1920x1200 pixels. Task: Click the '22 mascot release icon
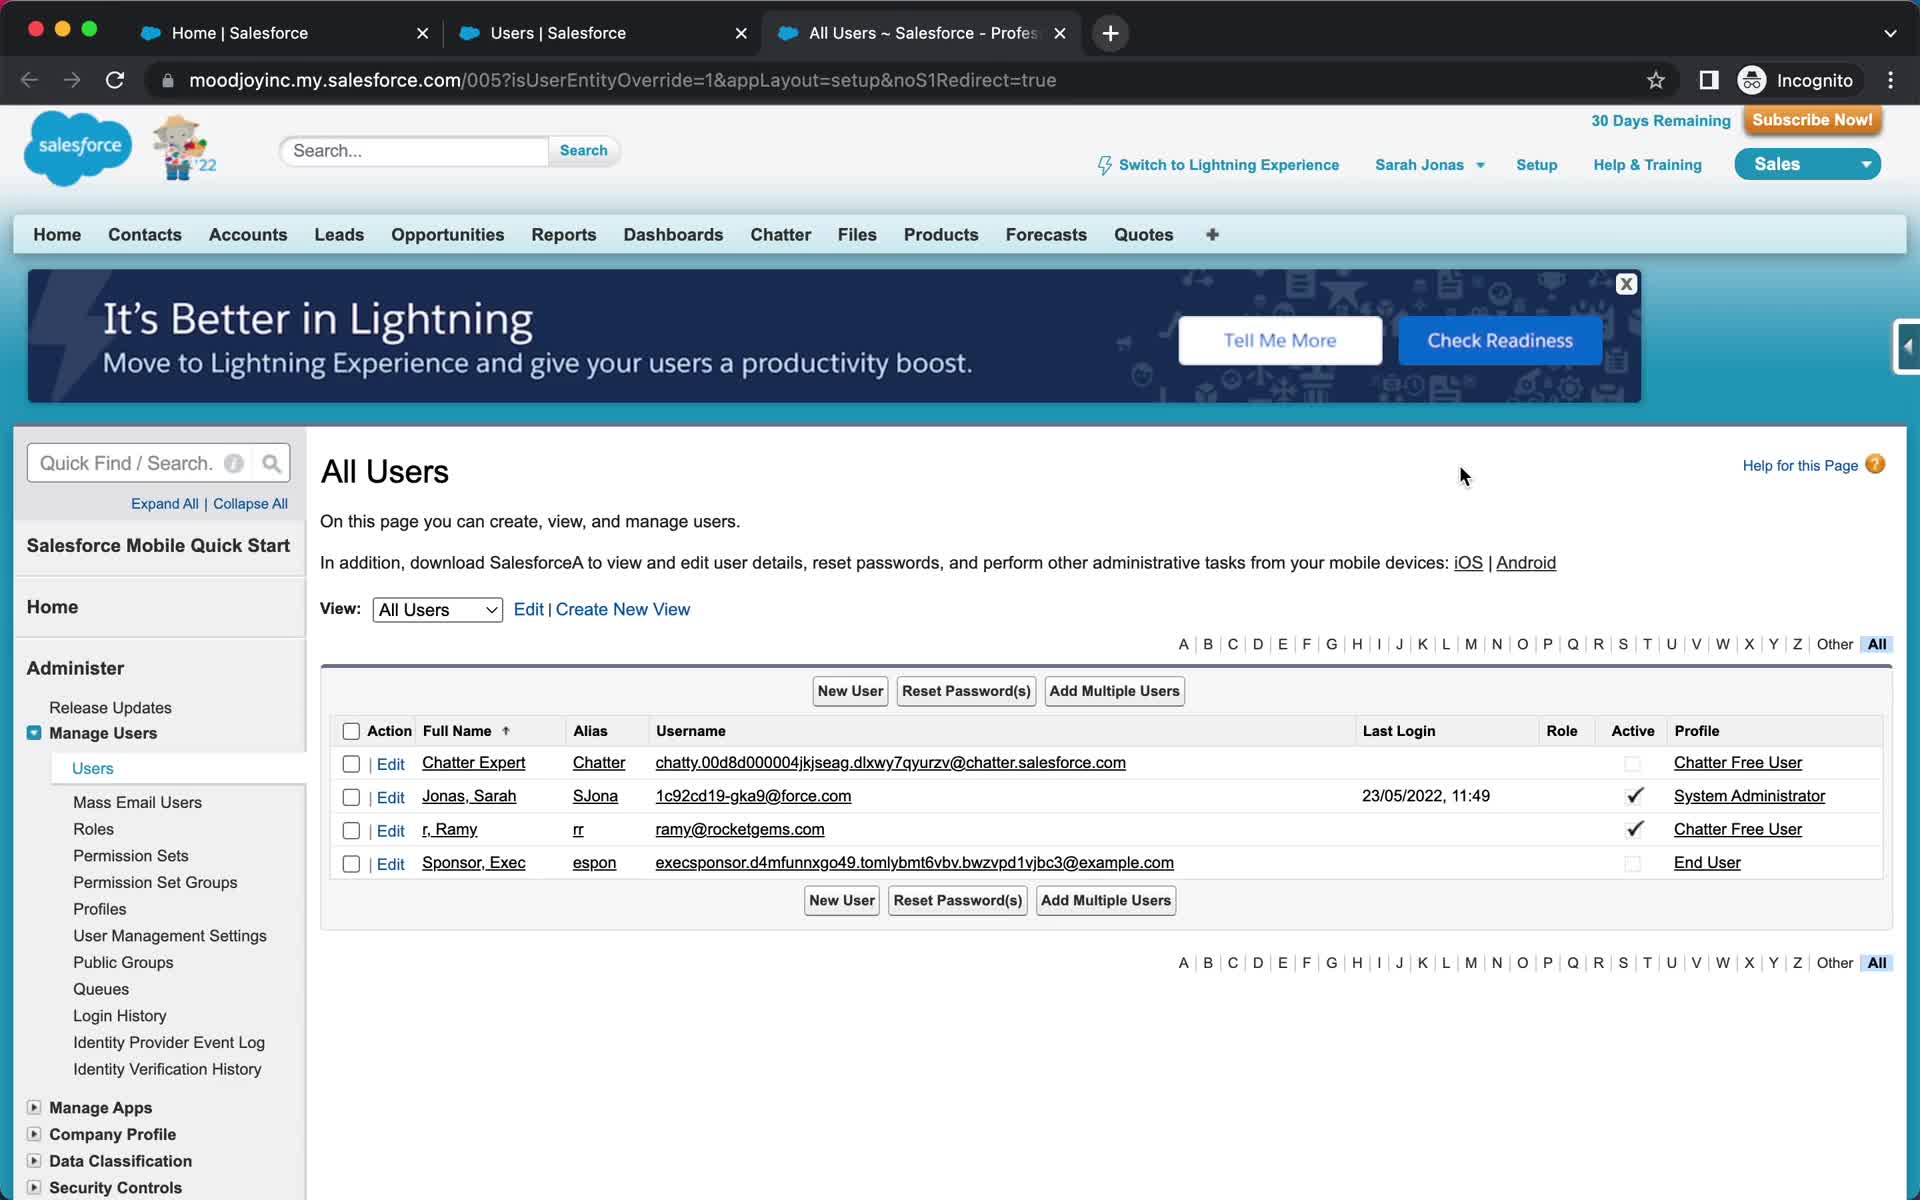coord(183,147)
